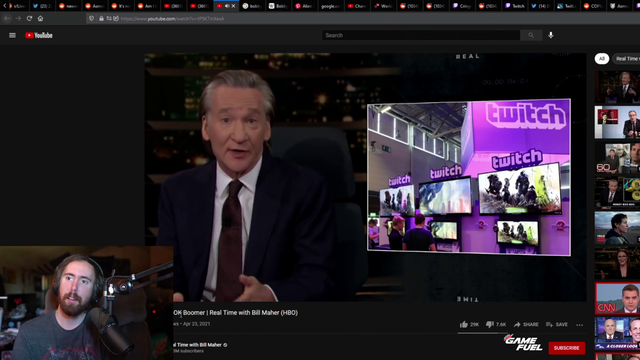The image size is (640, 360).
Task: Save the video to a playlist
Action: pos(557,324)
